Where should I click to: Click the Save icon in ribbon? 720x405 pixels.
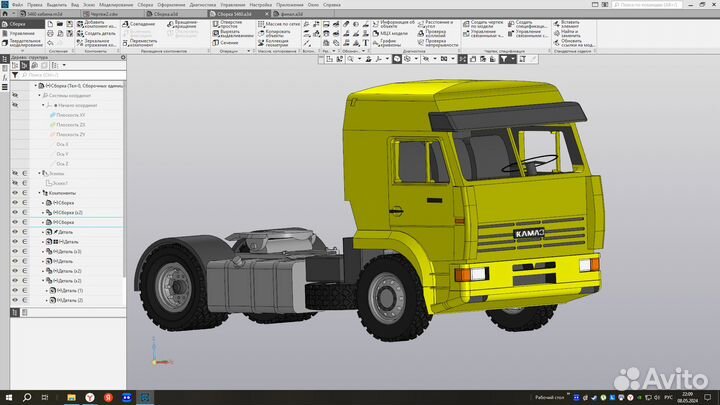coord(69,24)
